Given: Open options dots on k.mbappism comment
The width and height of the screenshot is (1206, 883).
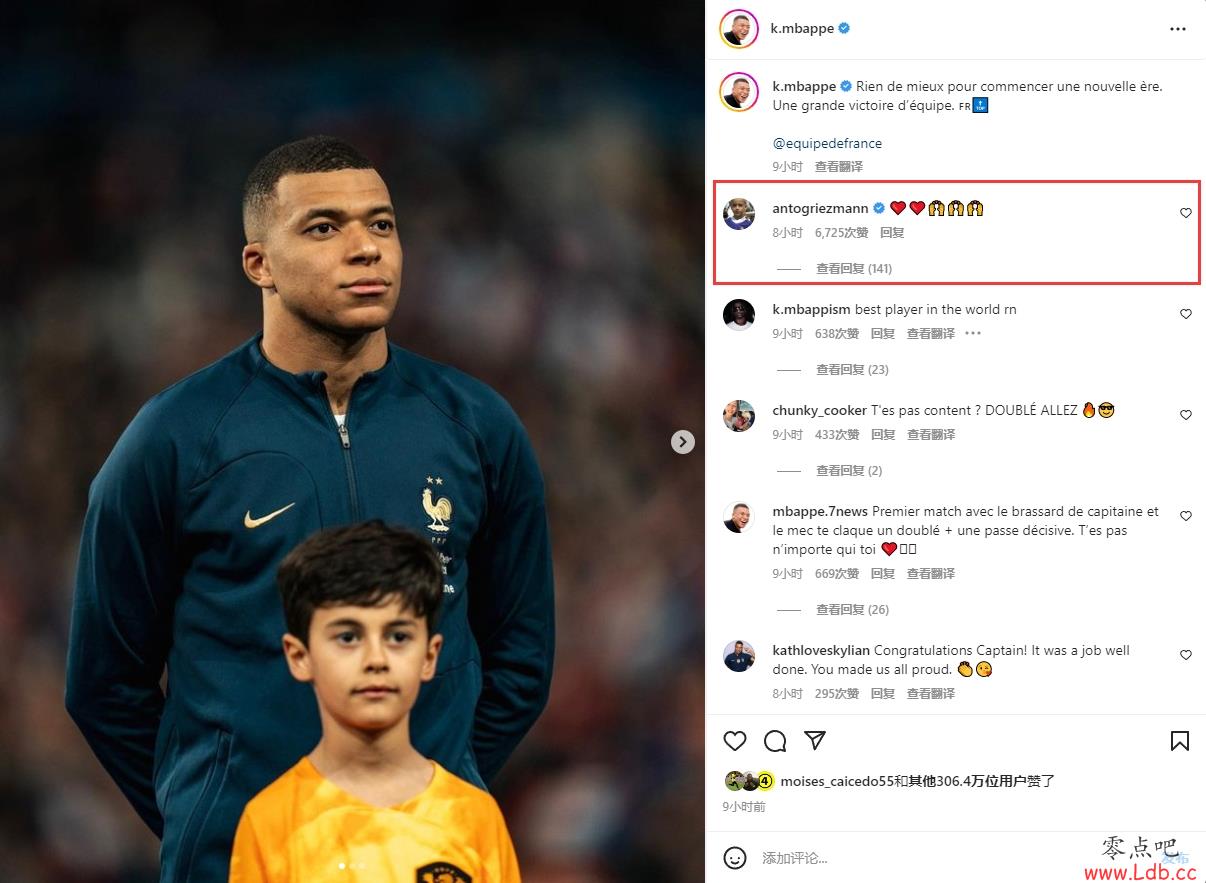Looking at the screenshot, I should click(x=973, y=334).
